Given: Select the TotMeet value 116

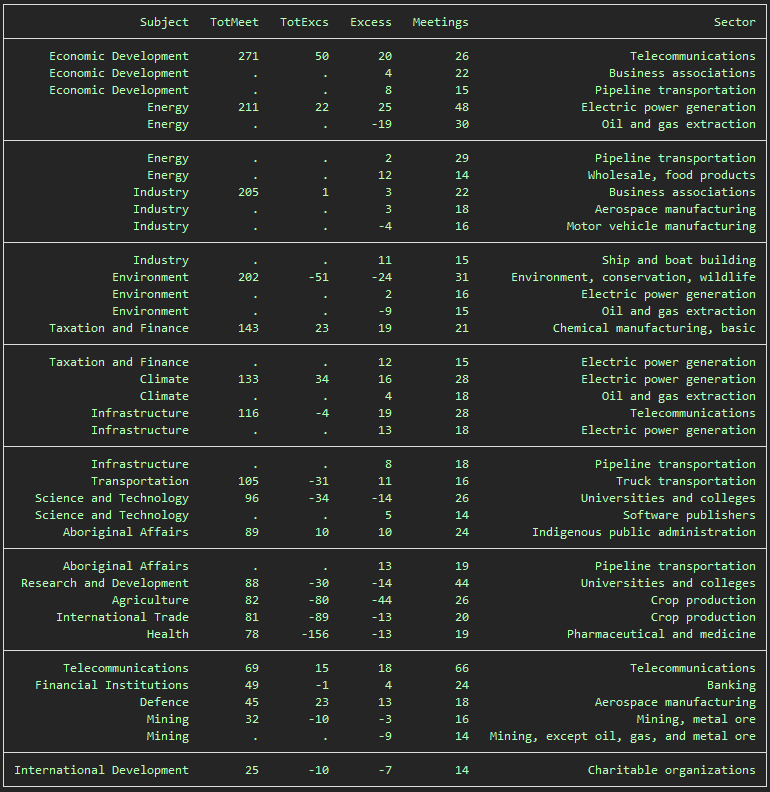Looking at the screenshot, I should 248,413.
